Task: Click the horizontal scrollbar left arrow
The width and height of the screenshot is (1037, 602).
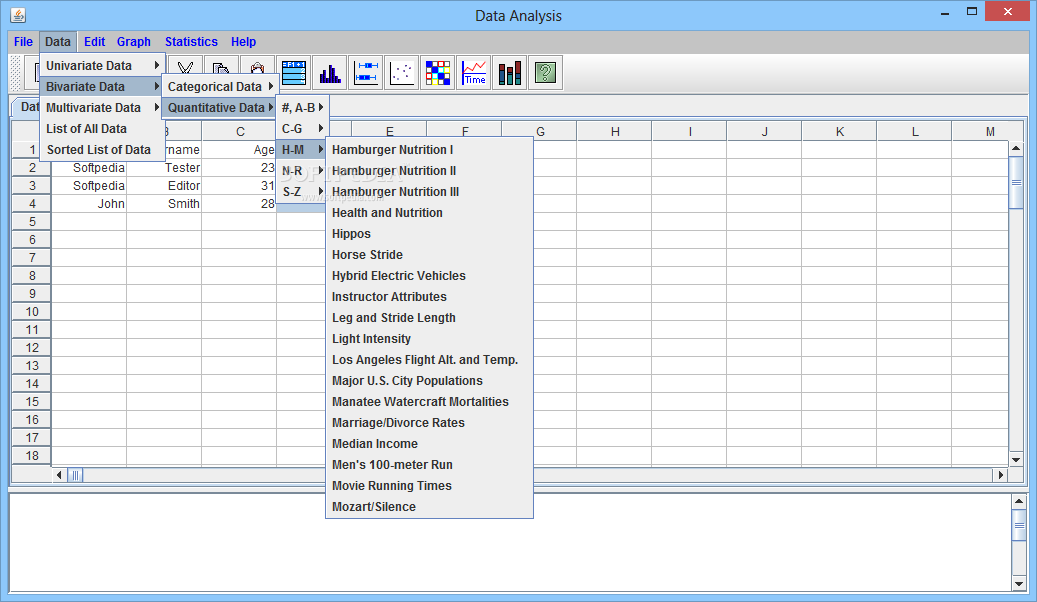Action: coord(60,475)
